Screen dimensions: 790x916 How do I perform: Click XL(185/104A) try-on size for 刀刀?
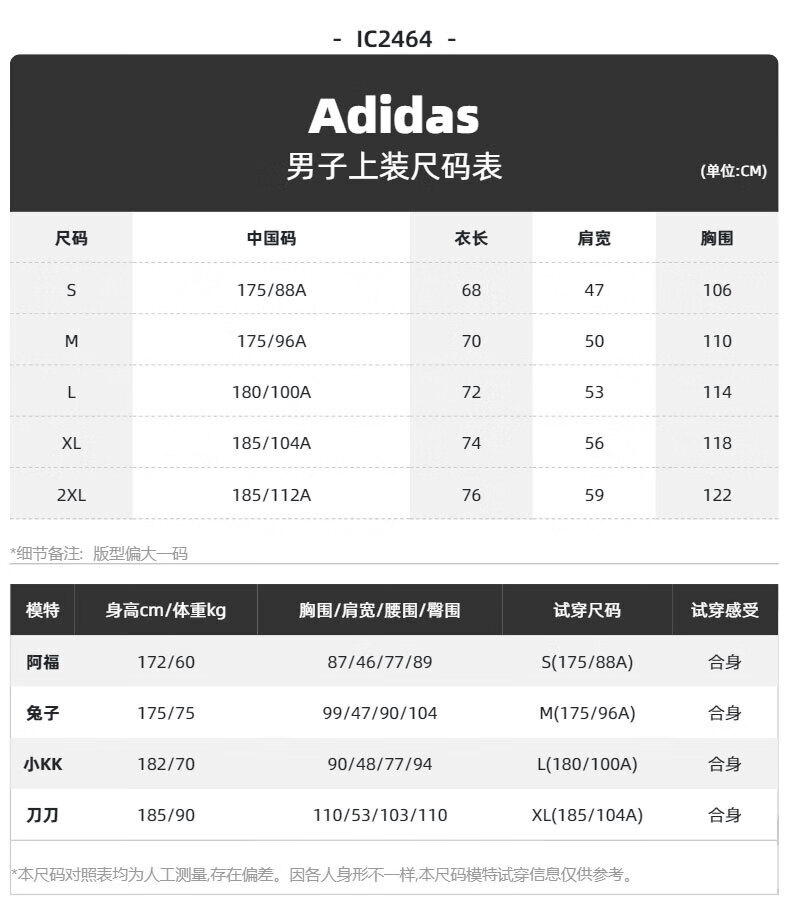tap(587, 815)
